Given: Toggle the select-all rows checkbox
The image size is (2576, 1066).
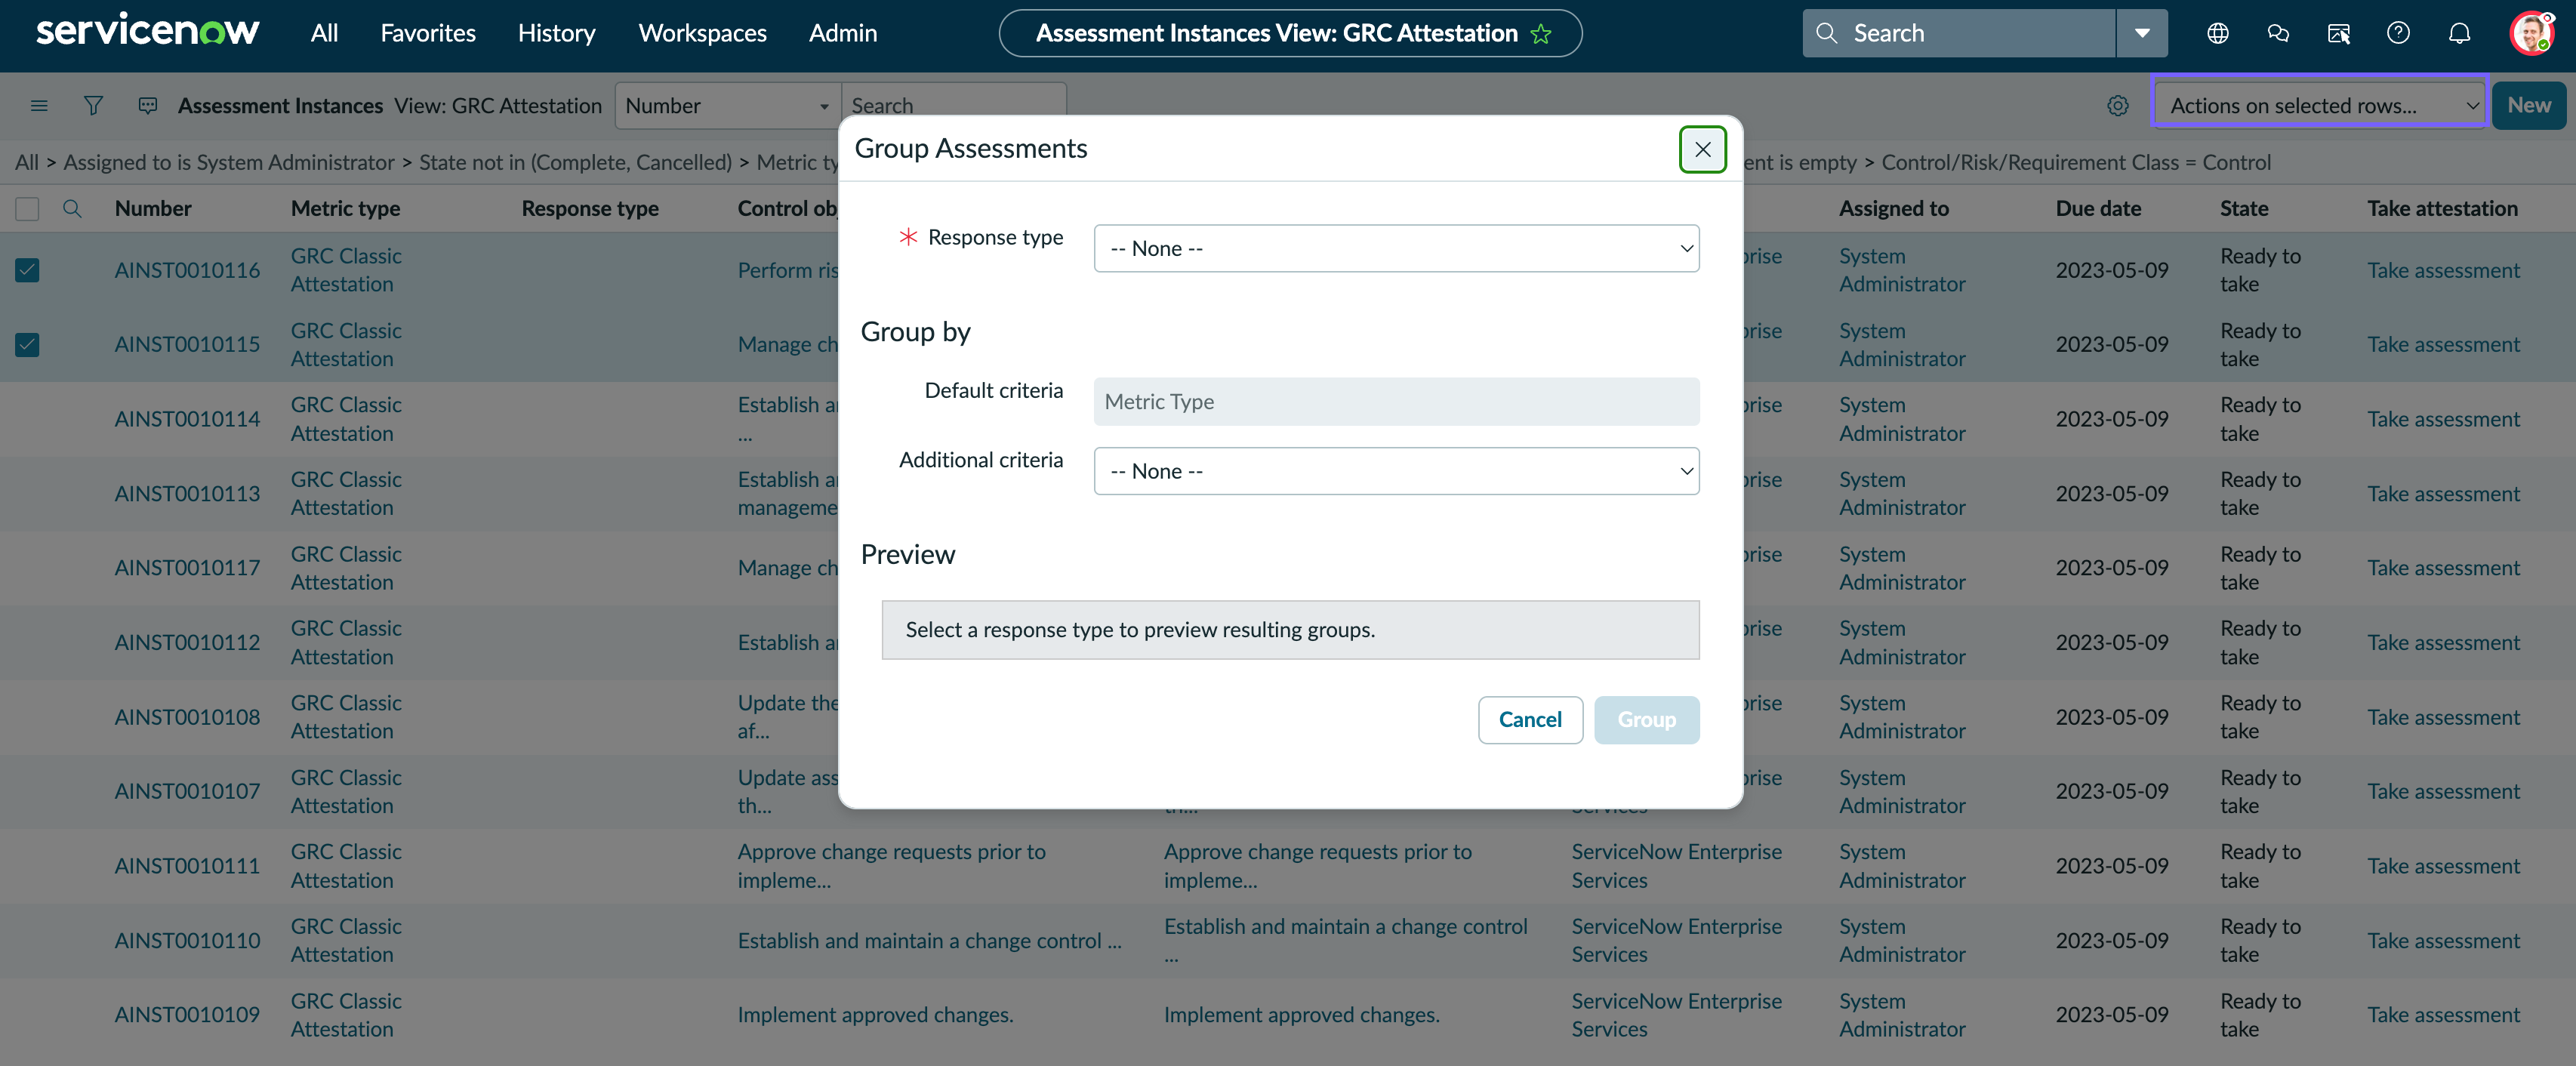Looking at the screenshot, I should pyautogui.click(x=27, y=208).
